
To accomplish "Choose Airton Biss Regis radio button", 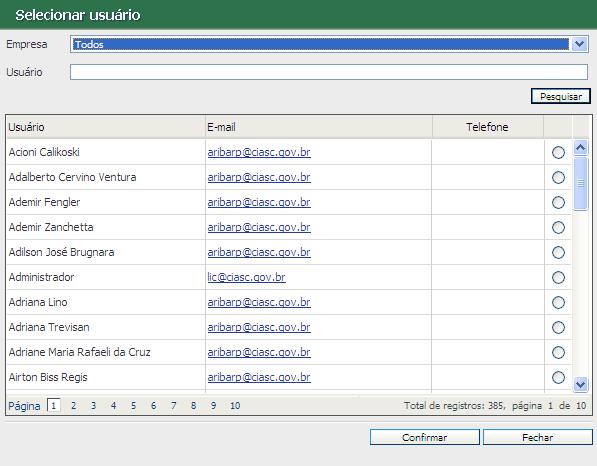I will tap(558, 377).
